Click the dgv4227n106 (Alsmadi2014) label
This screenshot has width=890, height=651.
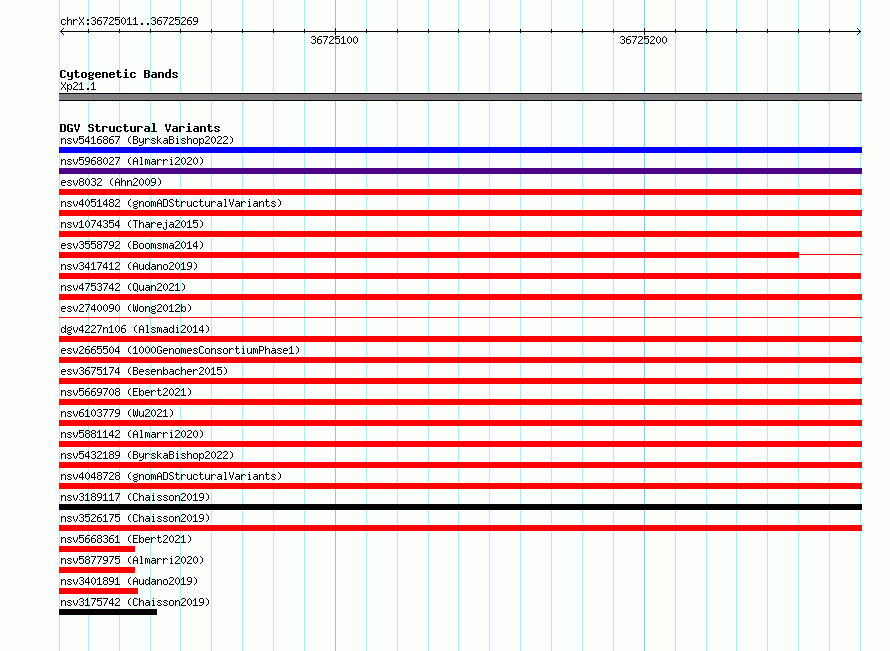coord(135,329)
